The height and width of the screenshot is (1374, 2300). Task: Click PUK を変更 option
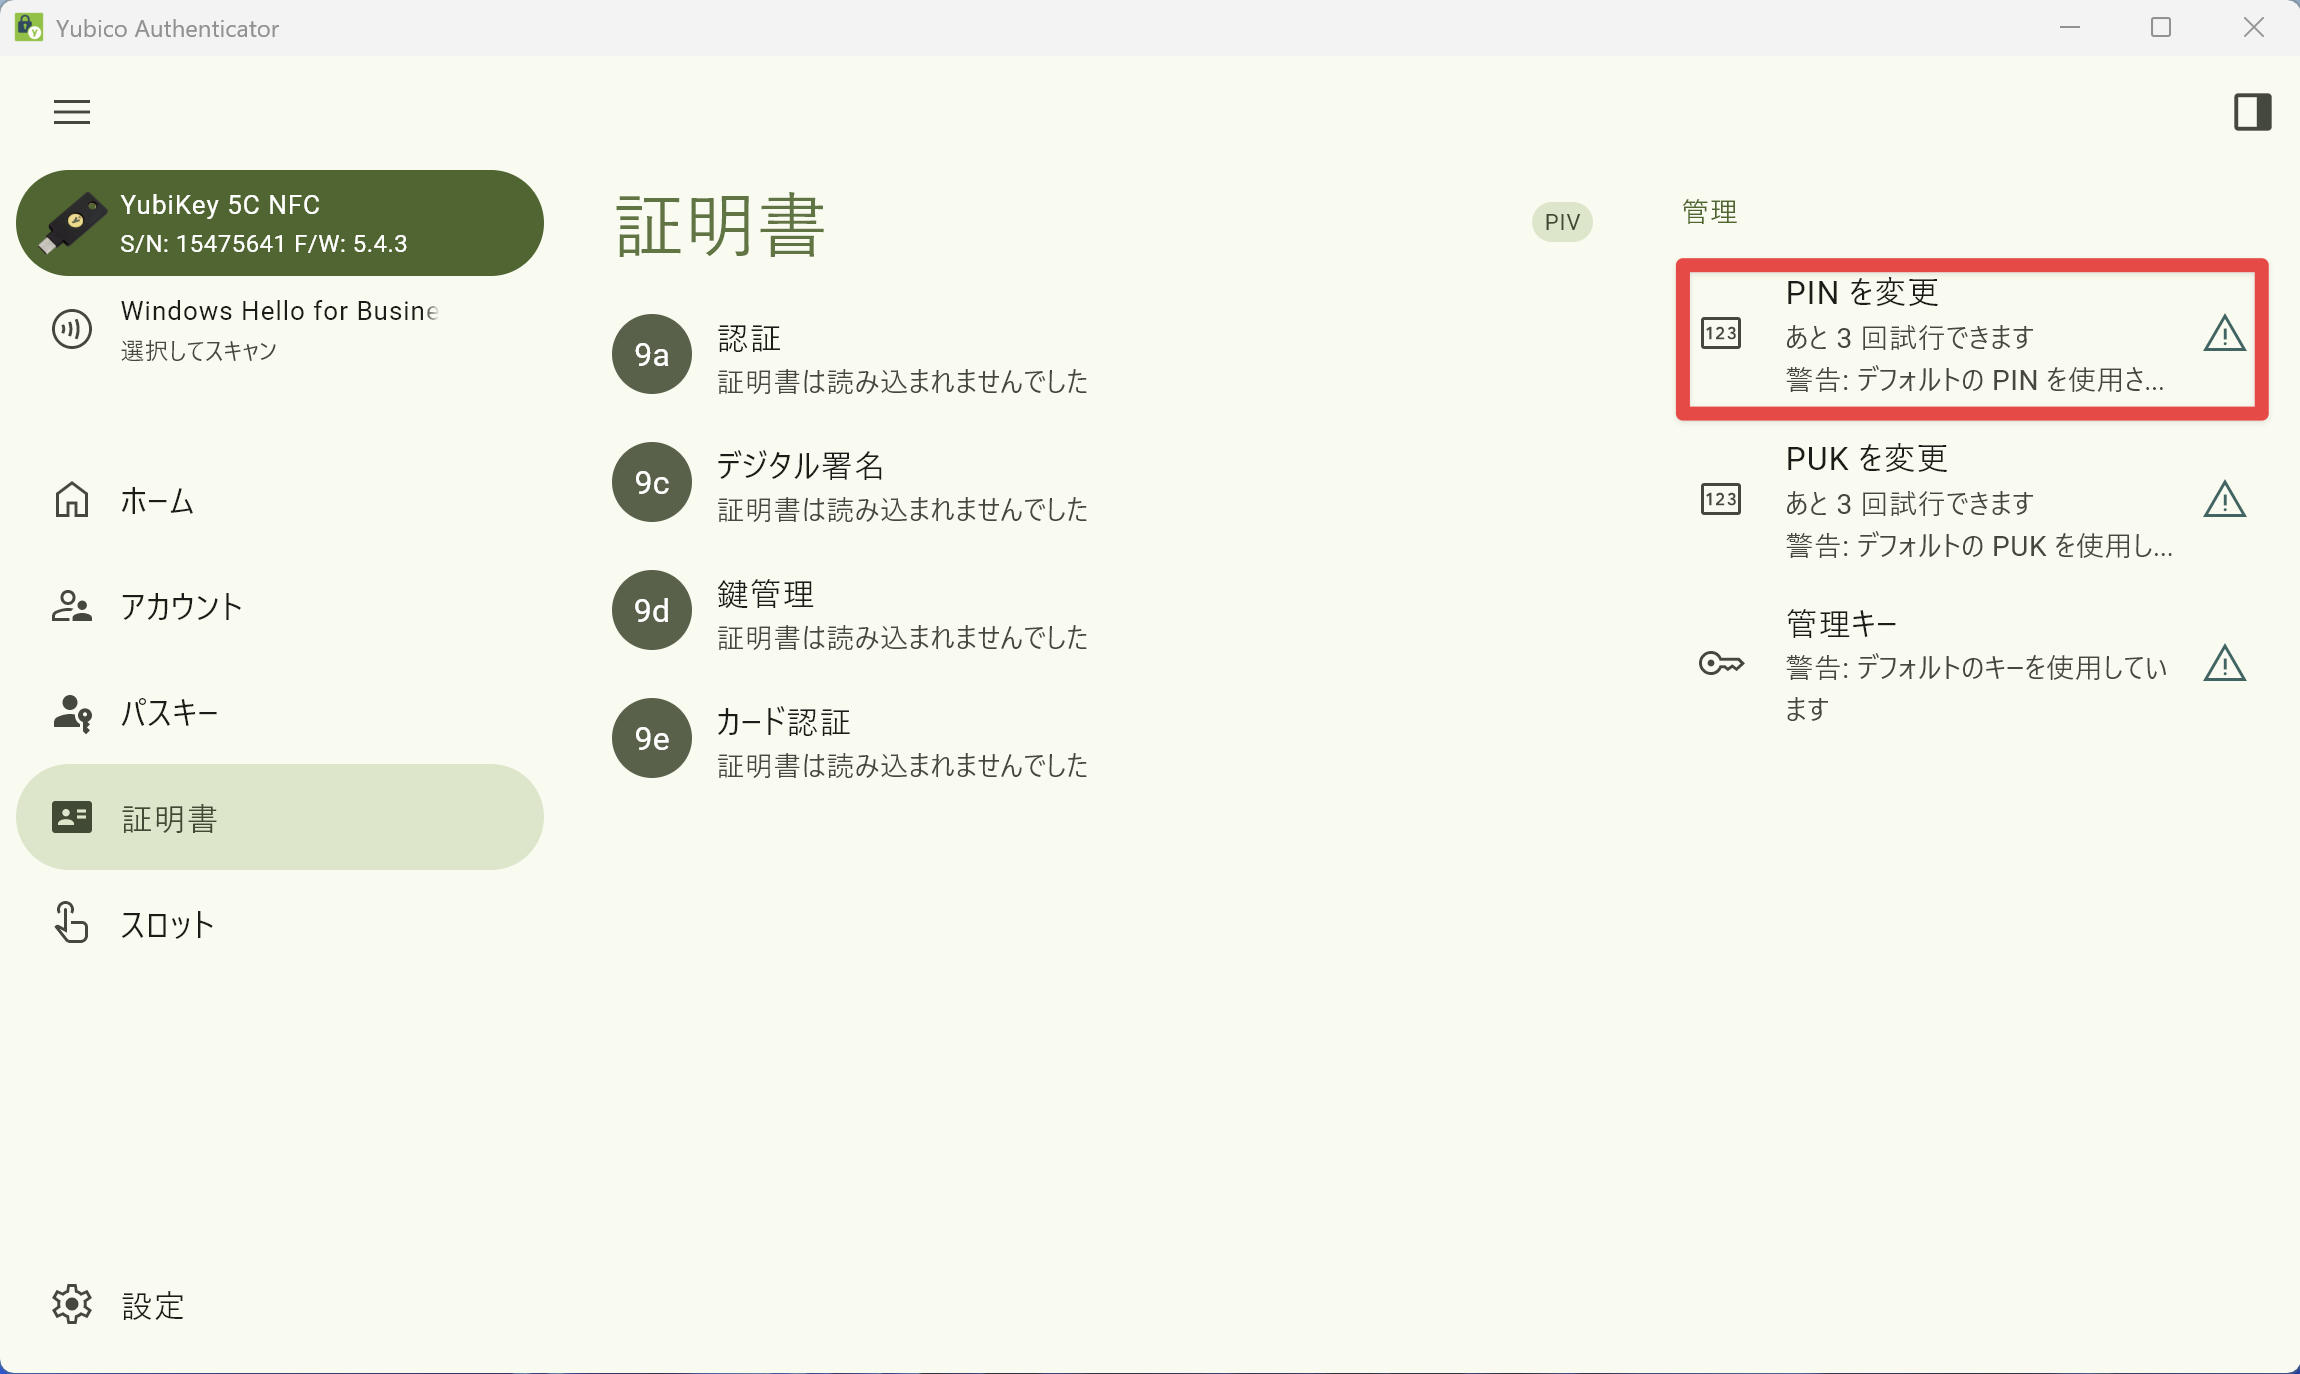(1972, 501)
